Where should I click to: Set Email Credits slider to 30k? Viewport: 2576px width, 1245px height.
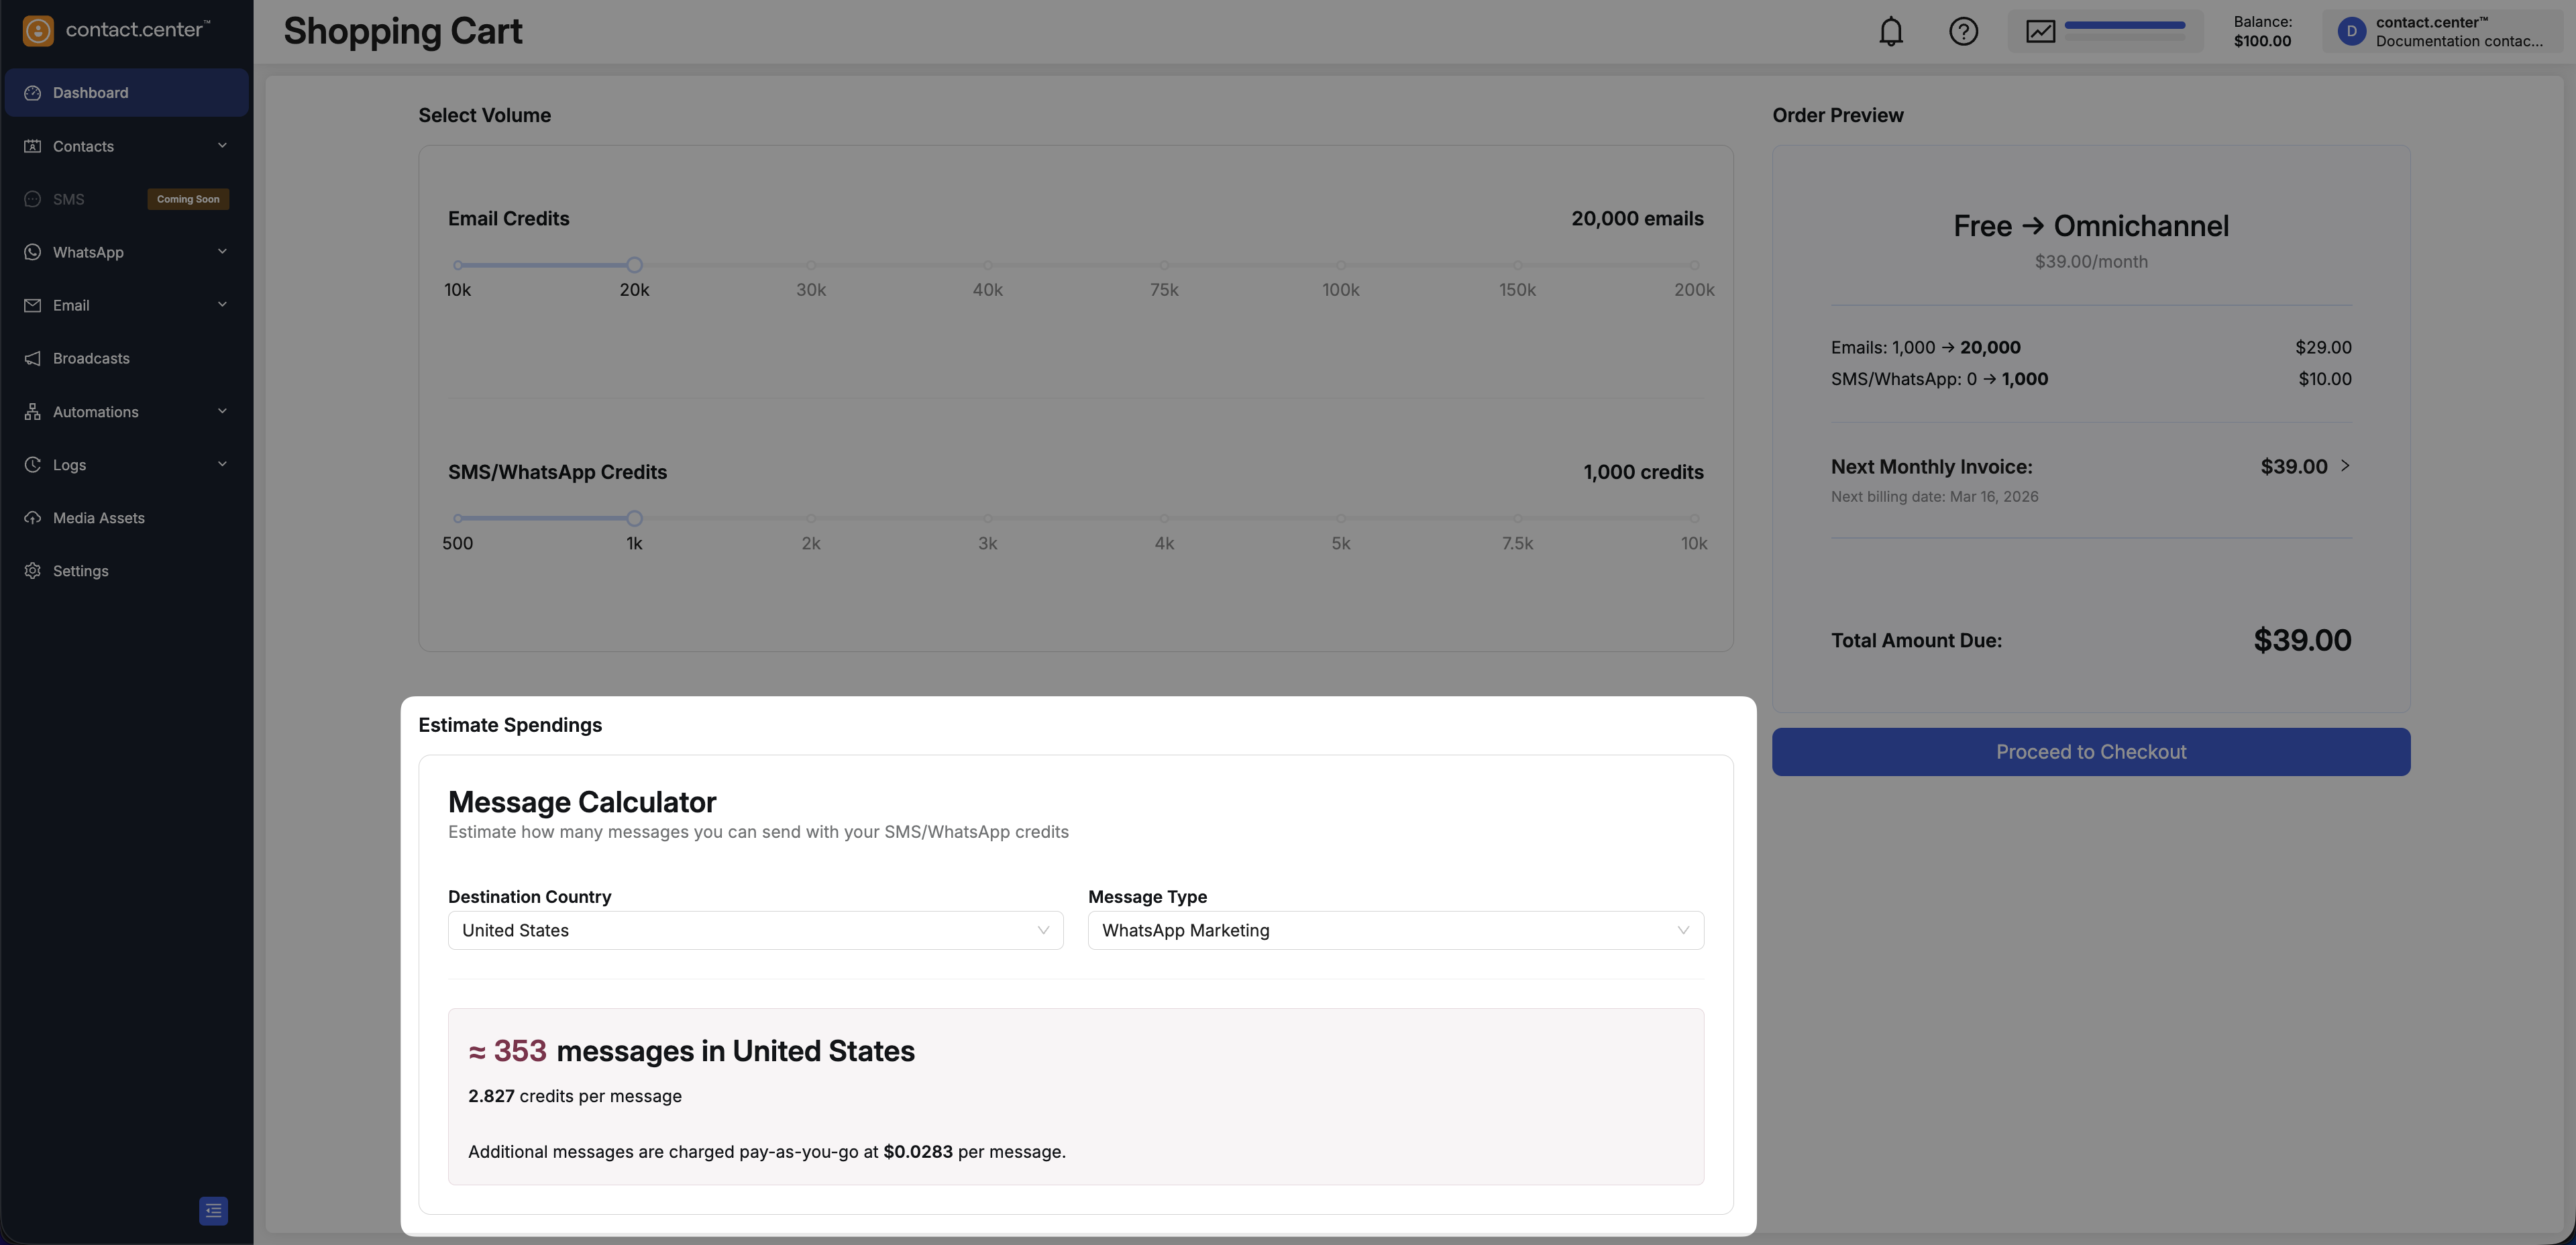coord(811,265)
